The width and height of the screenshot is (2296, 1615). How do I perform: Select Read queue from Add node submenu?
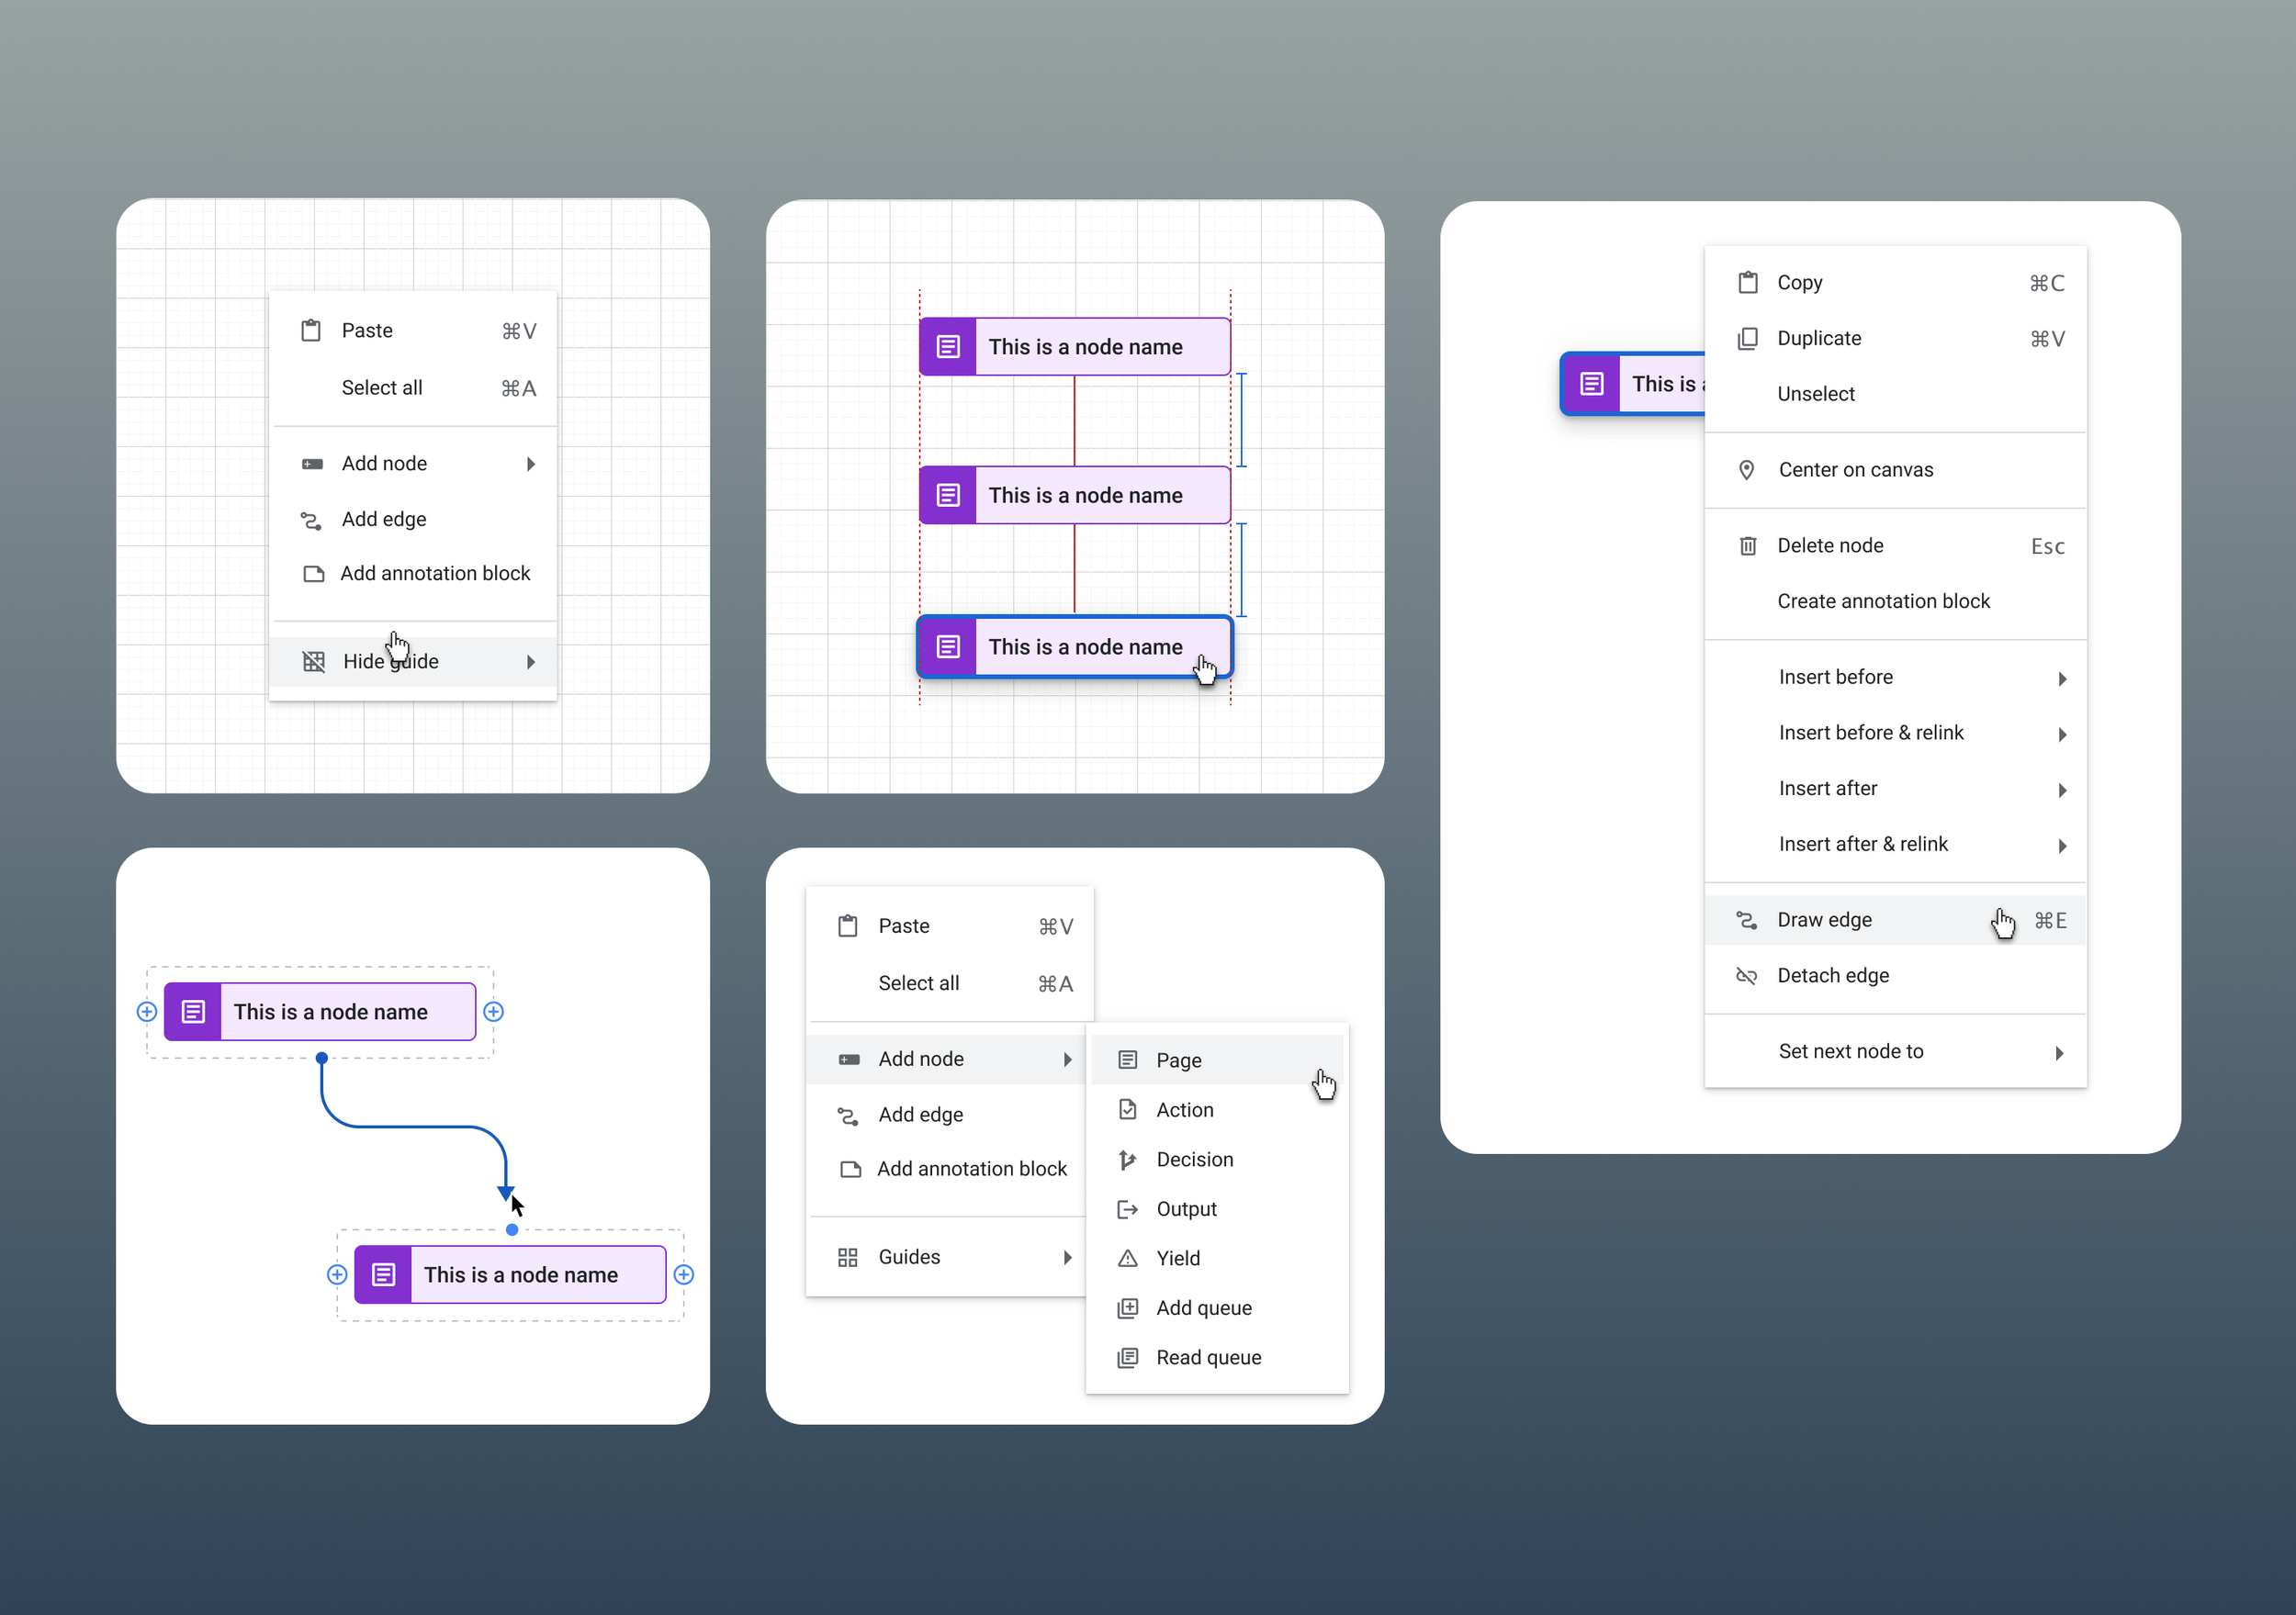[x=1208, y=1358]
